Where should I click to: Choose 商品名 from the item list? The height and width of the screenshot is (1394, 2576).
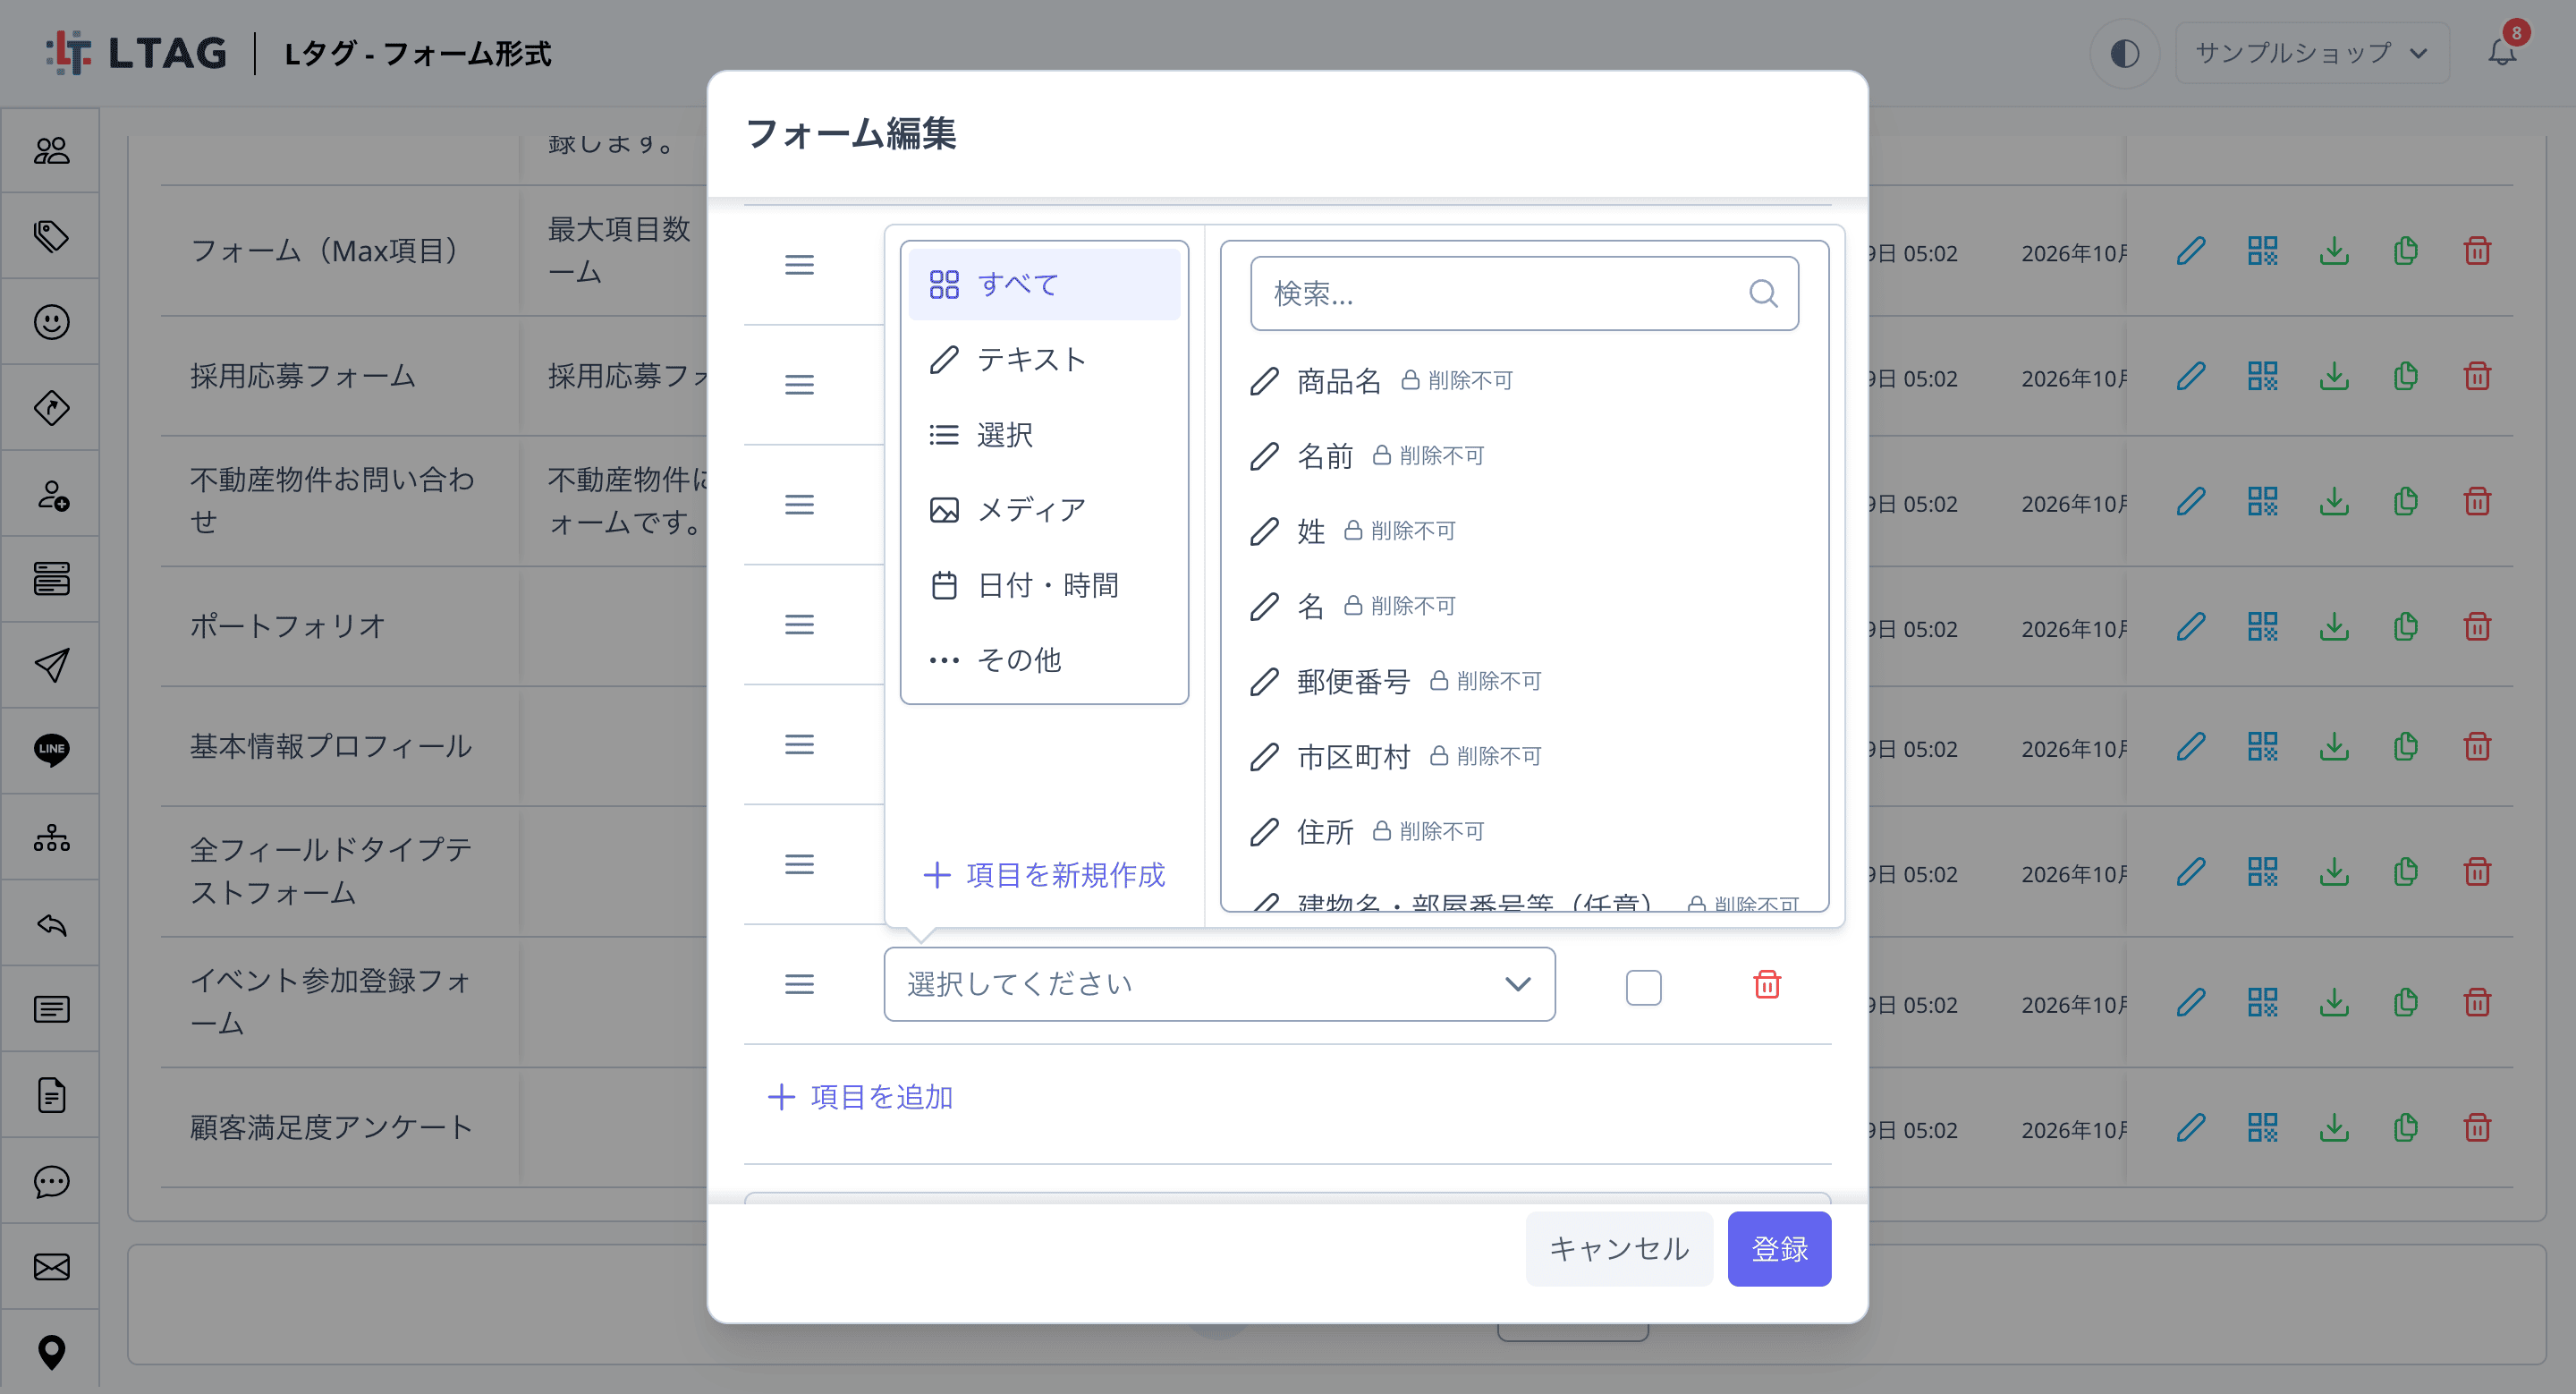[x=1523, y=380]
